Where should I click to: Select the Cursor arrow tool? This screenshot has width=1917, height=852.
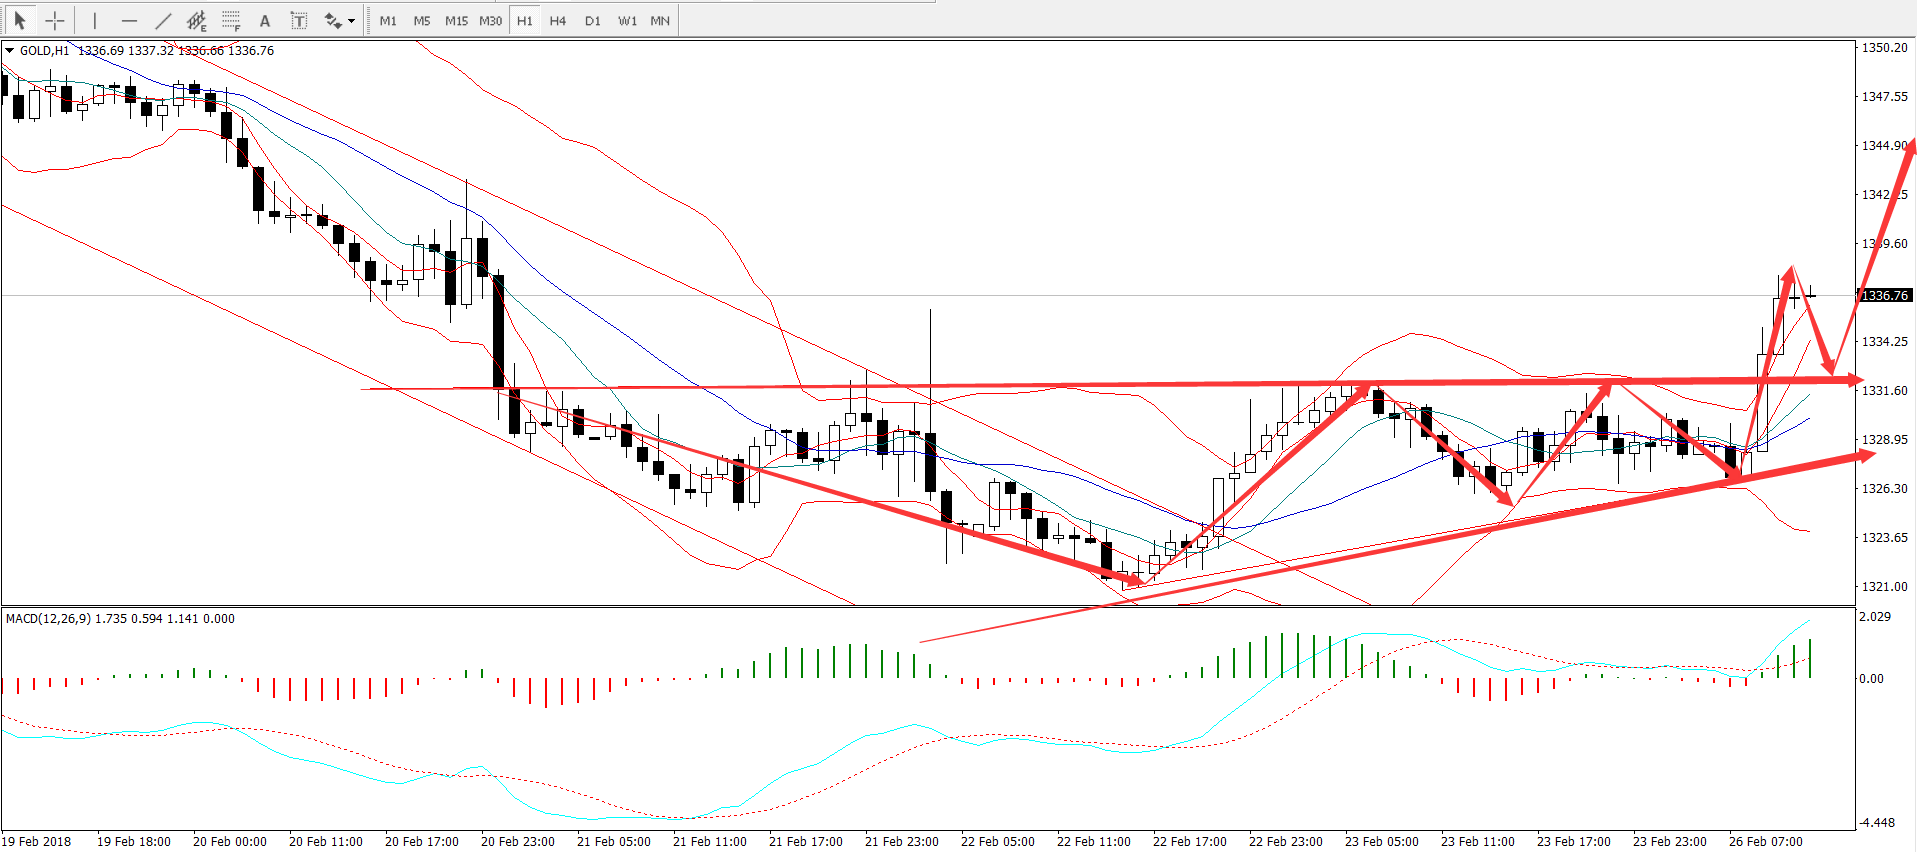point(20,20)
